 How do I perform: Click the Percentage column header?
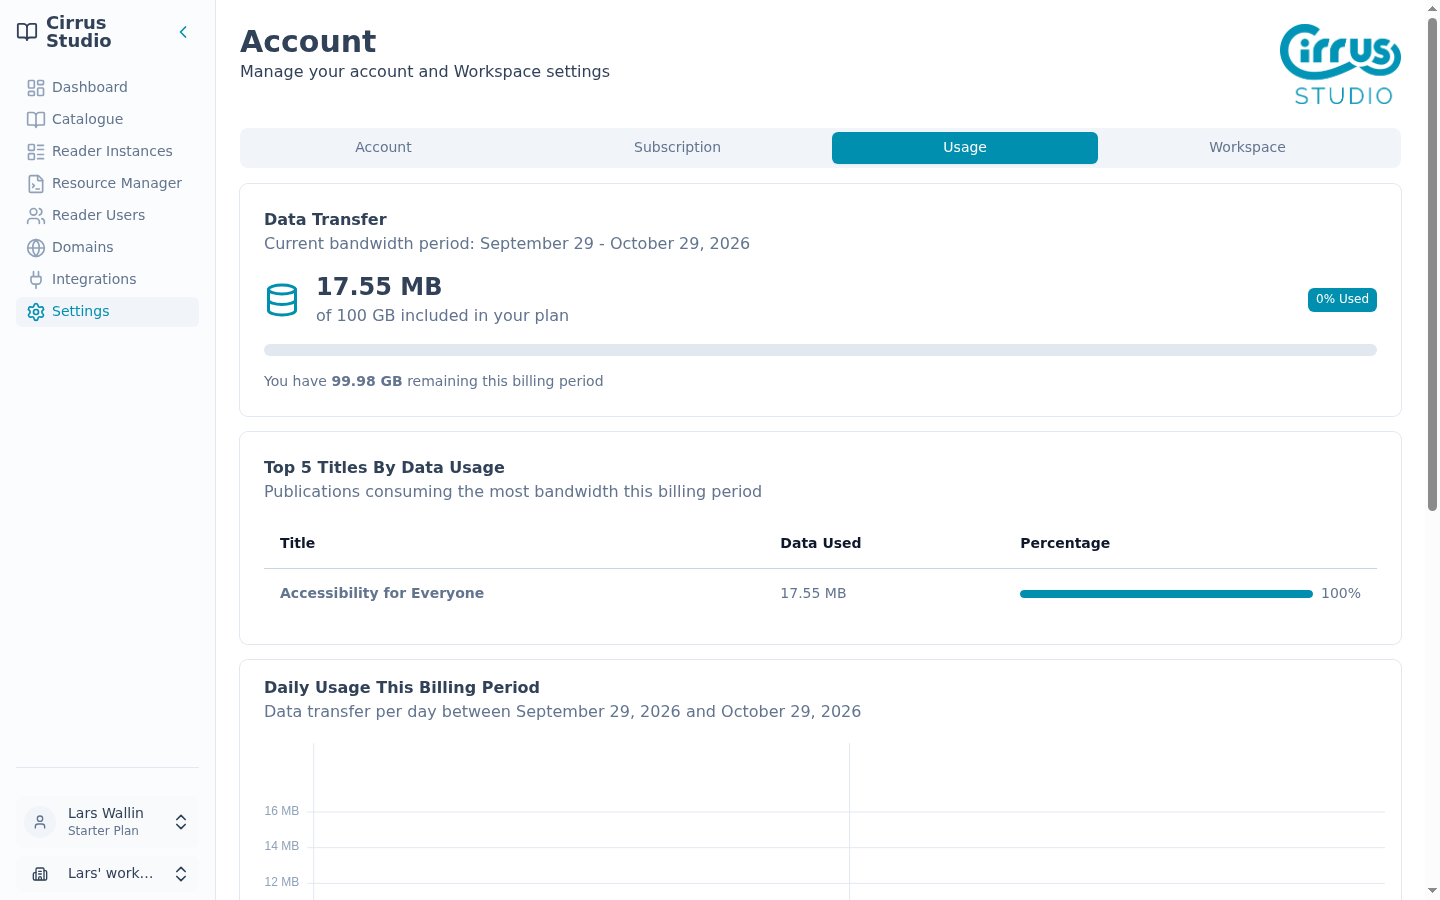[x=1065, y=544]
